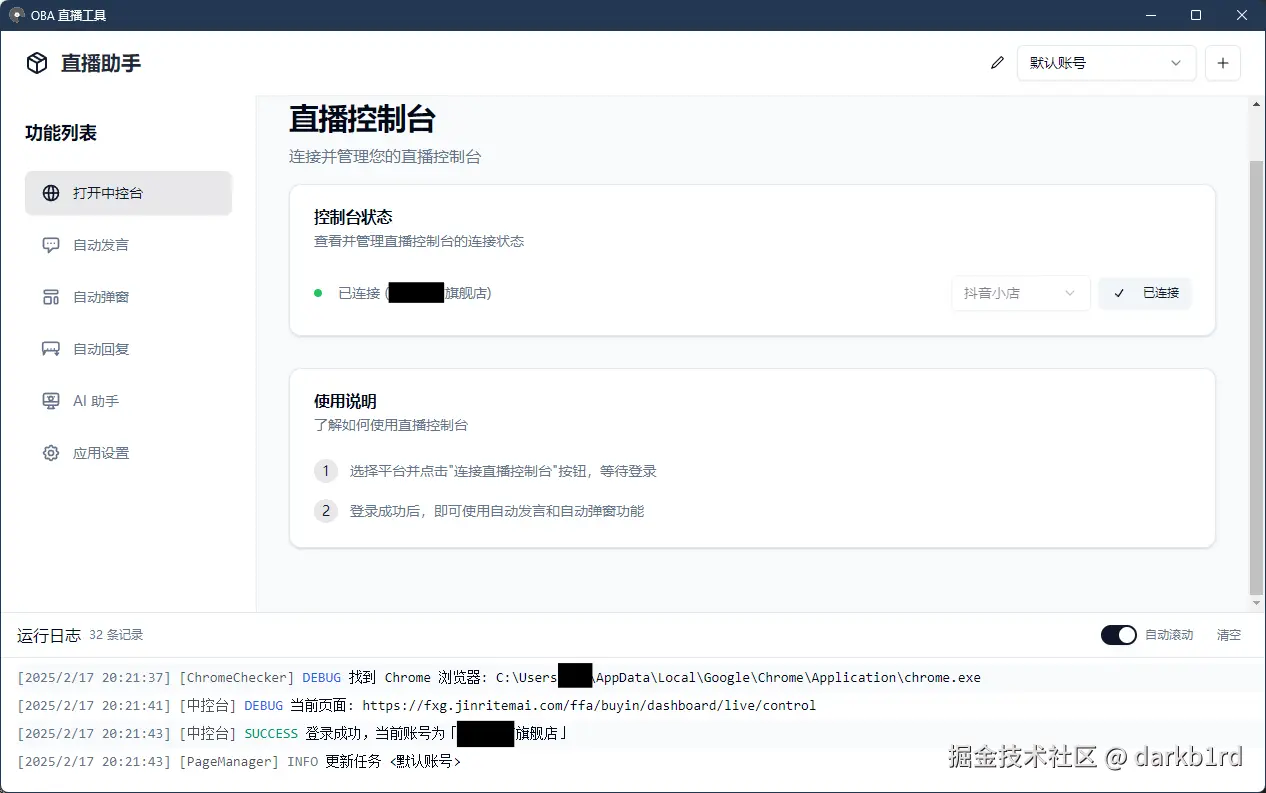The height and width of the screenshot is (793, 1266).
Task: Click the vertical scrollbar thumb of main panel
Action: (x=1257, y=377)
